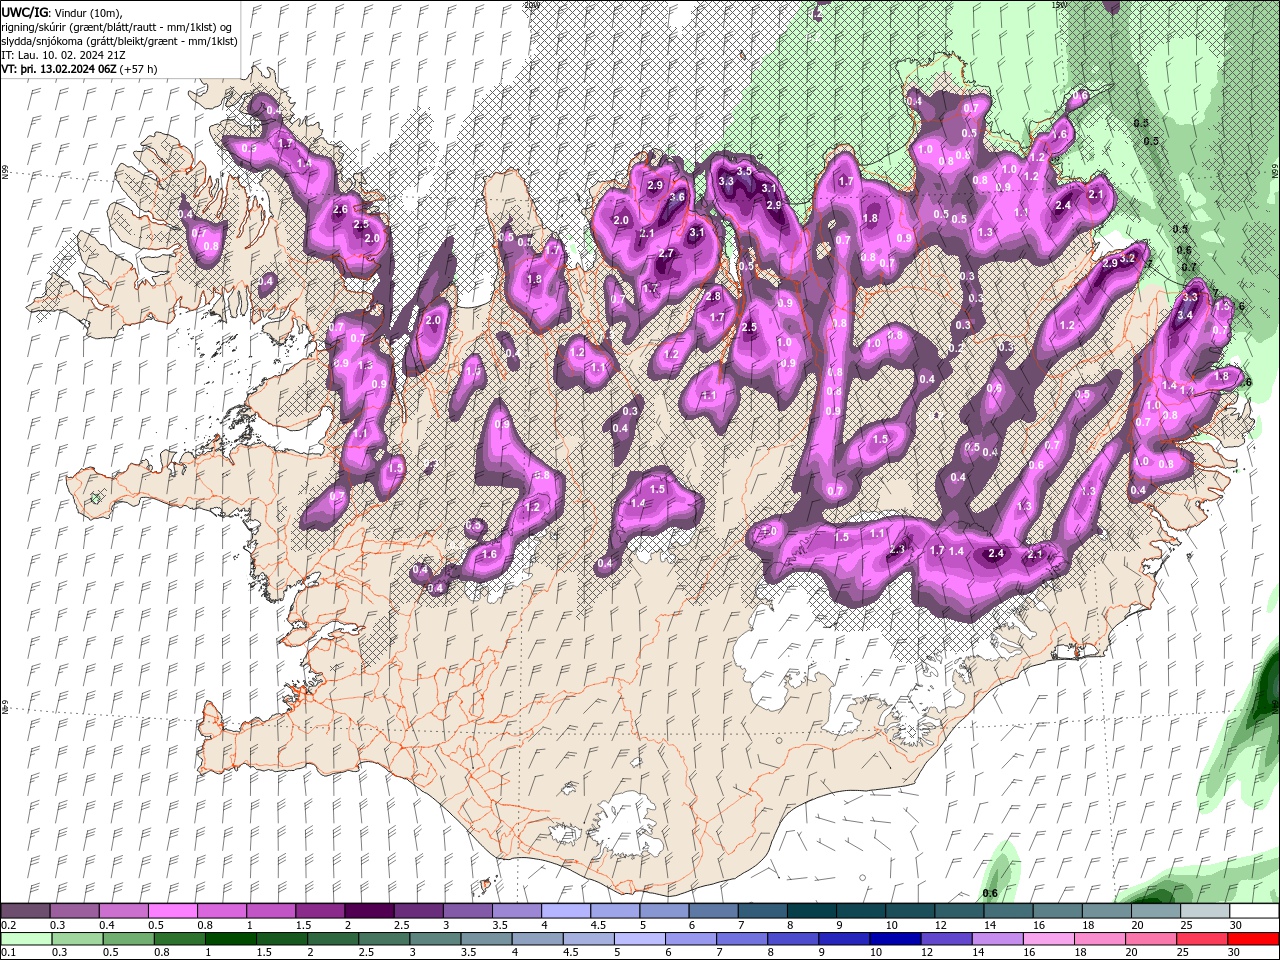Click the '3.6' snowfall value on the map
This screenshot has width=1280, height=960.
coord(676,198)
